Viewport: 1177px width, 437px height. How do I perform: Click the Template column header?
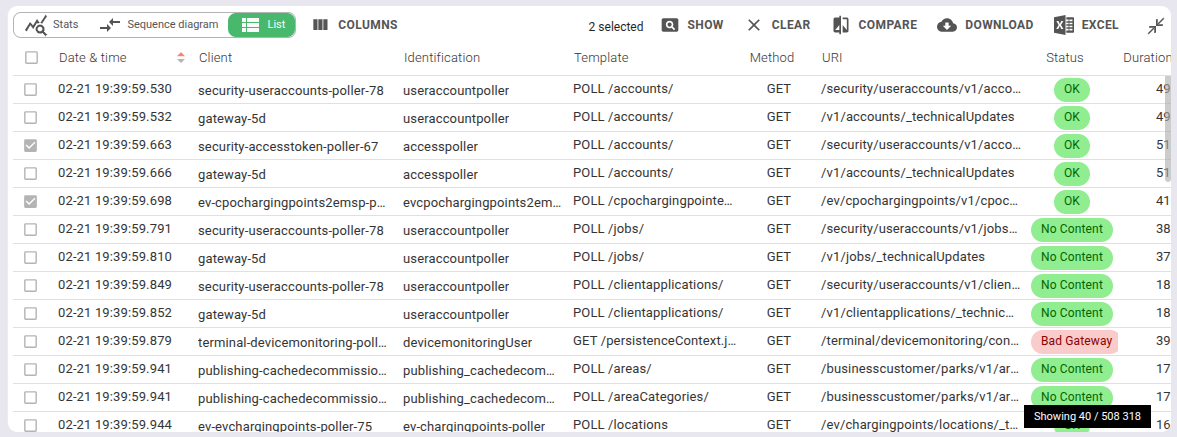pos(601,58)
